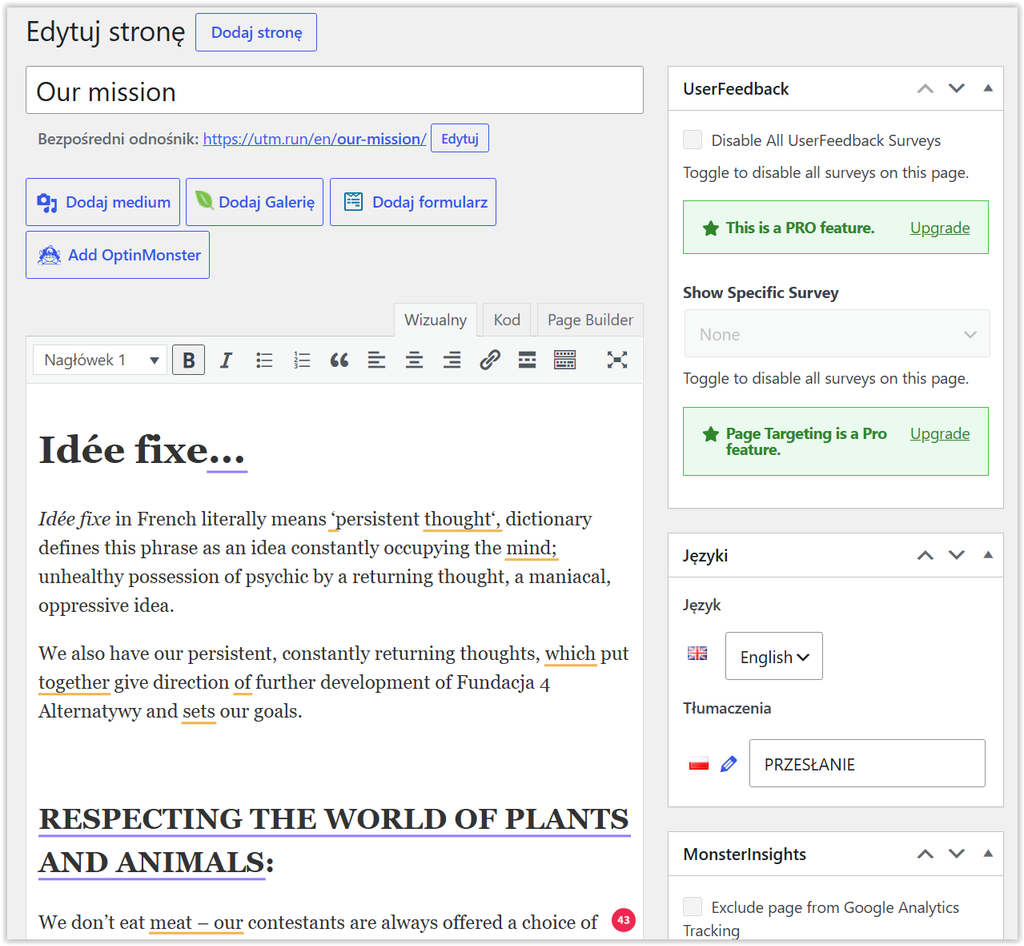Open the Page Builder tab

coord(590,320)
